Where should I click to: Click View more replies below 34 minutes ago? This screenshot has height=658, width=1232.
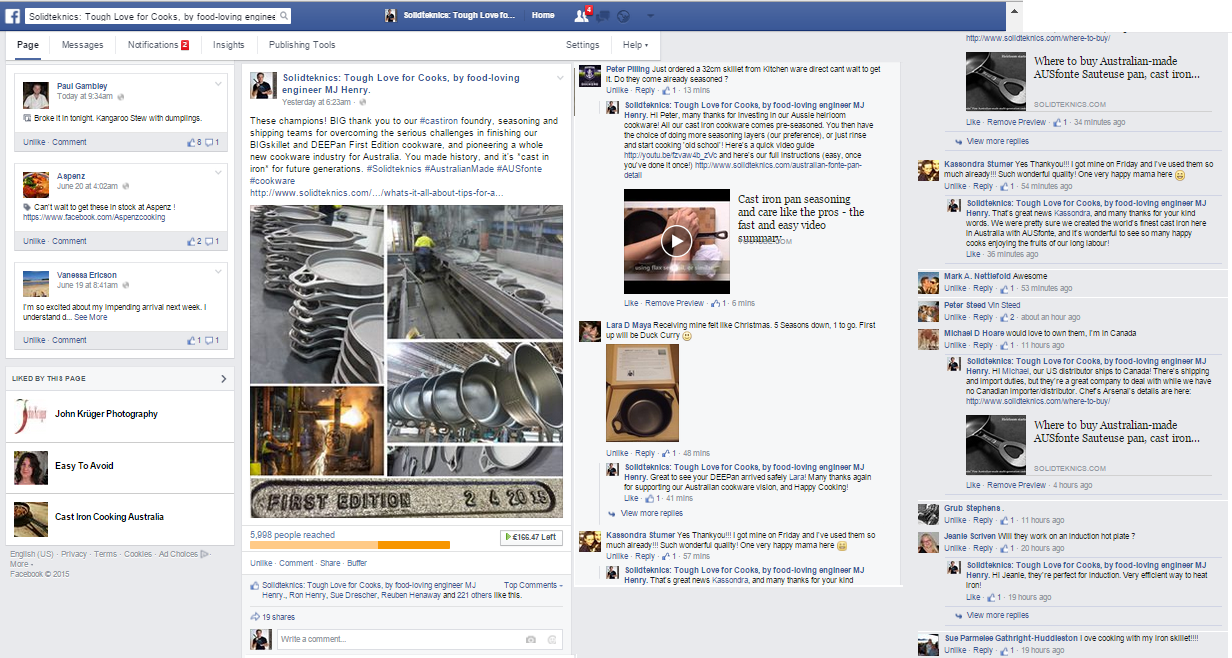[998, 142]
